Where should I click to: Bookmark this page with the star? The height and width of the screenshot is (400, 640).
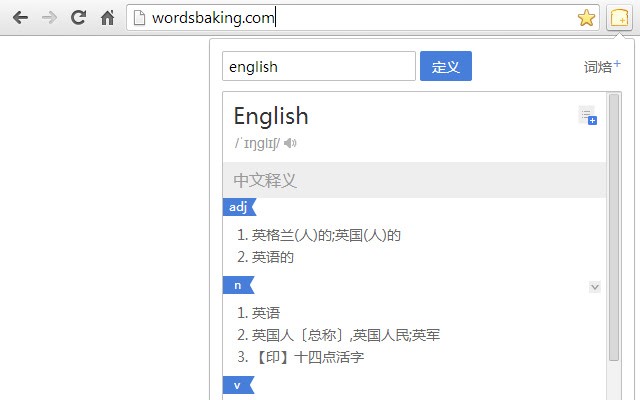coord(586,17)
